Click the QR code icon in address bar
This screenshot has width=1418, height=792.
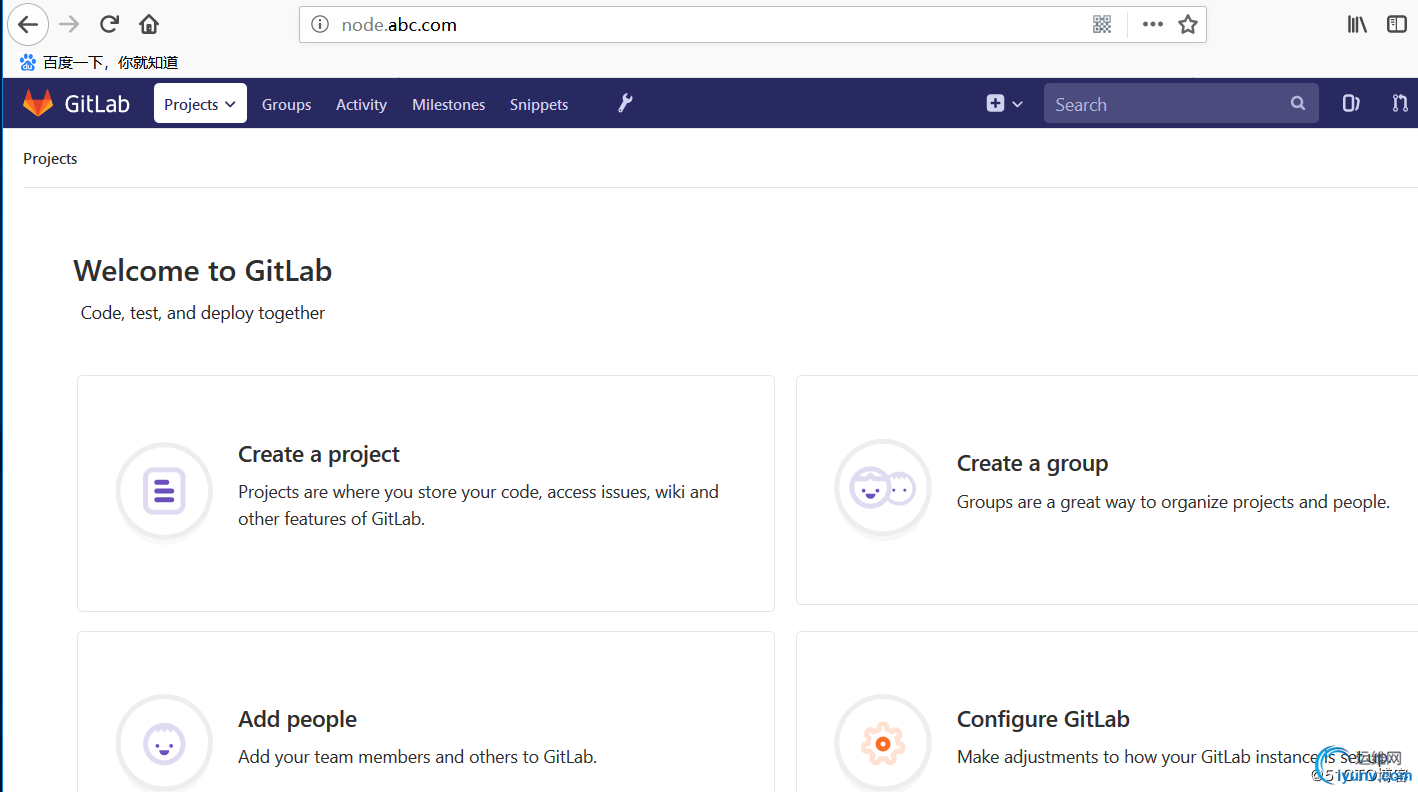tap(1102, 25)
